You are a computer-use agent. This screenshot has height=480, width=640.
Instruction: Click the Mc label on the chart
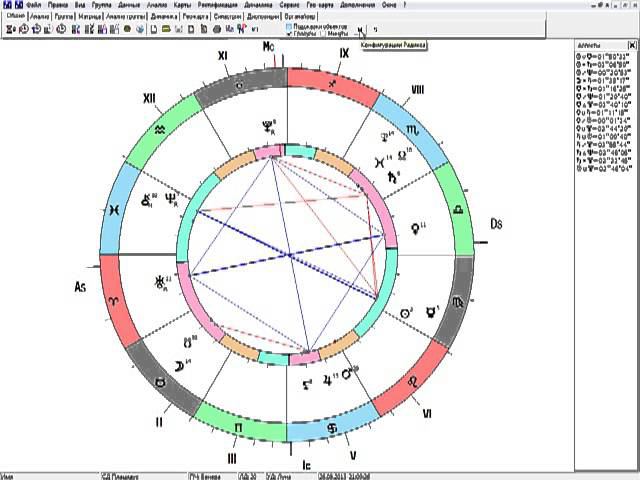pyautogui.click(x=268, y=47)
